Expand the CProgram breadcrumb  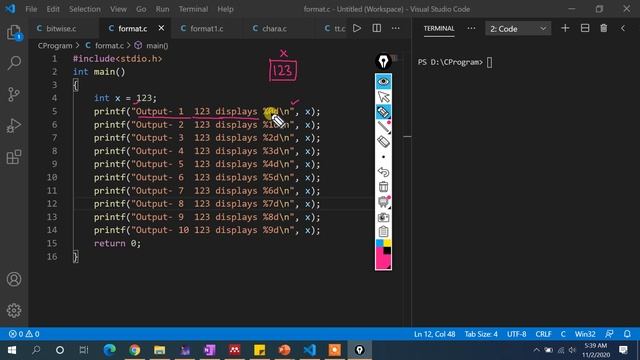point(55,45)
